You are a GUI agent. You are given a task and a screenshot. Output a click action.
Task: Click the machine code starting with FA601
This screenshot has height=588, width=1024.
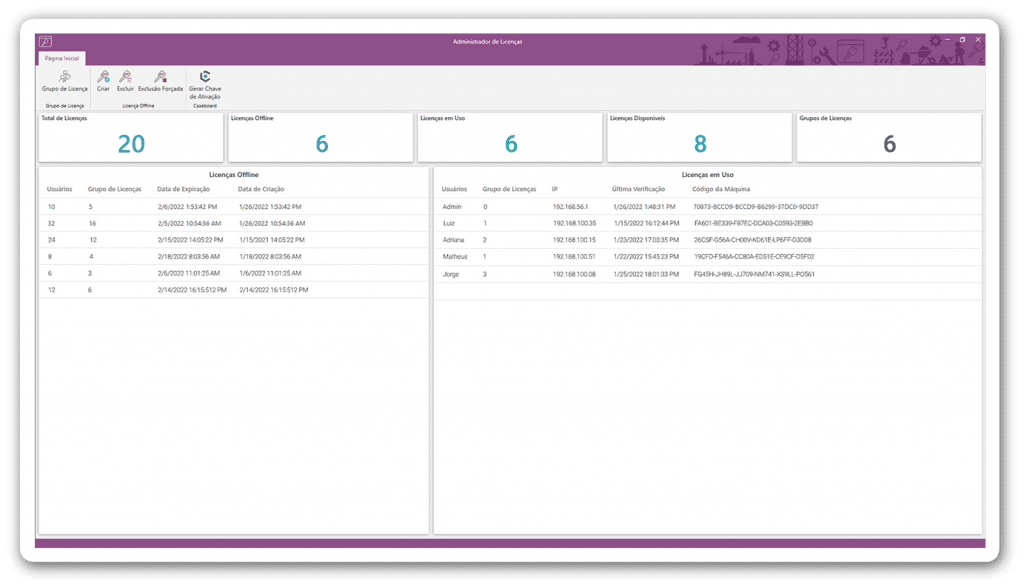(x=753, y=223)
